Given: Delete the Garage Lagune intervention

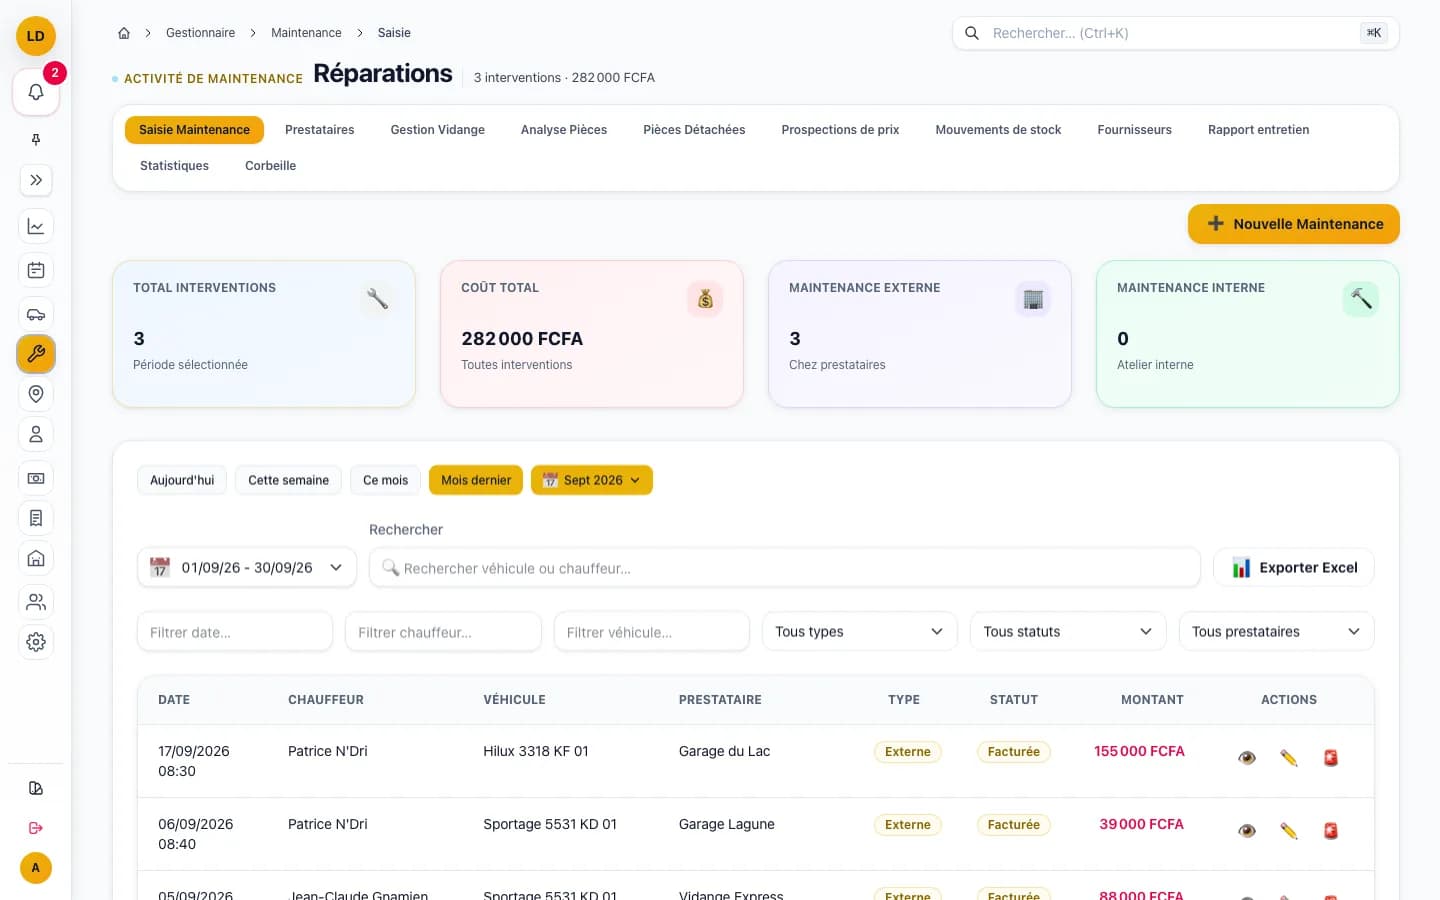Looking at the screenshot, I should coord(1331,831).
